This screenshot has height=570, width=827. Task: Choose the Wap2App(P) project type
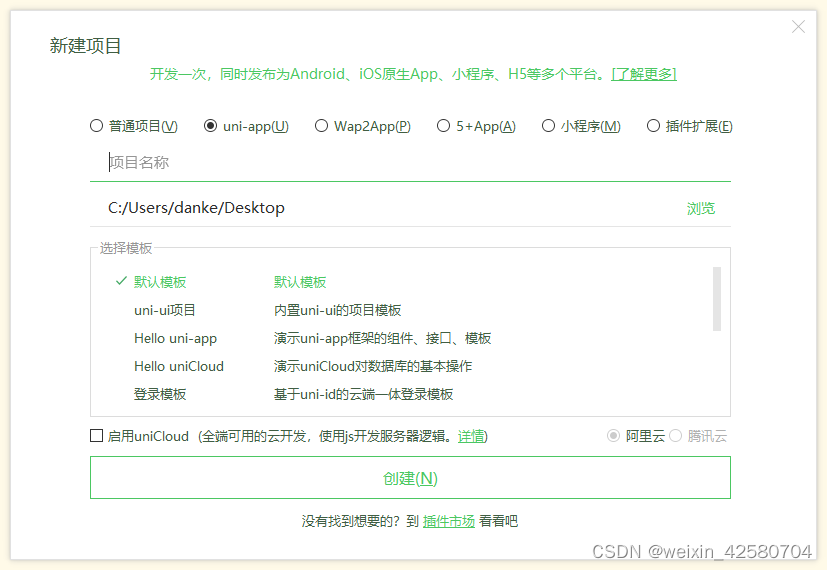click(363, 126)
